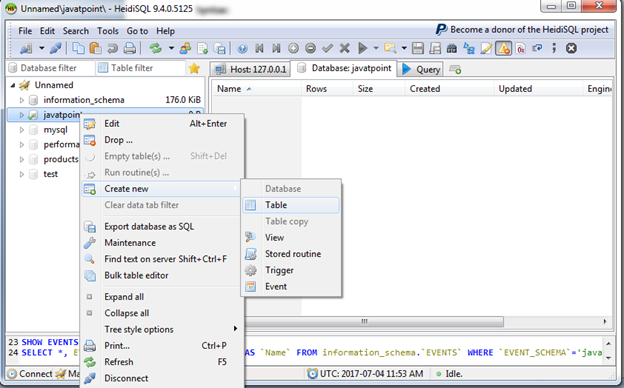624x388 pixels.
Task: Open the User manager toolbar icon
Action: (185, 49)
